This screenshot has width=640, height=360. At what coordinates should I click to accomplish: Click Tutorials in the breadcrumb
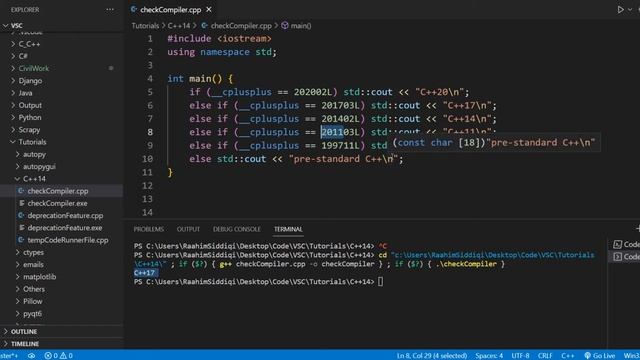[x=145, y=26]
